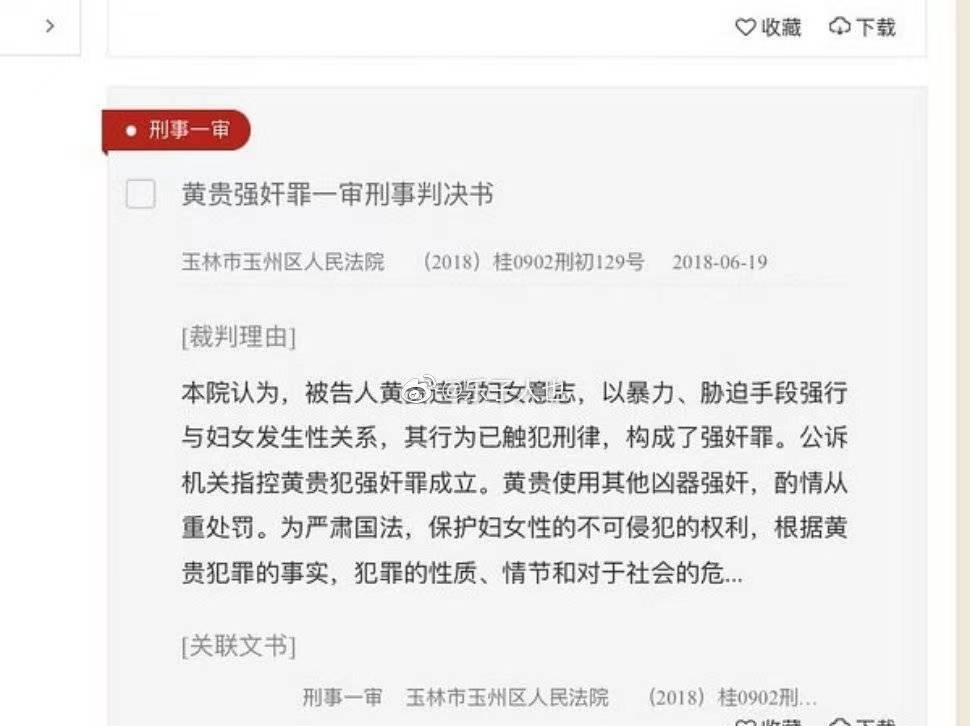Image resolution: width=970 pixels, height=726 pixels.
Task: Click court name 玉林市玉州区人民法院 under the title
Action: pos(283,262)
